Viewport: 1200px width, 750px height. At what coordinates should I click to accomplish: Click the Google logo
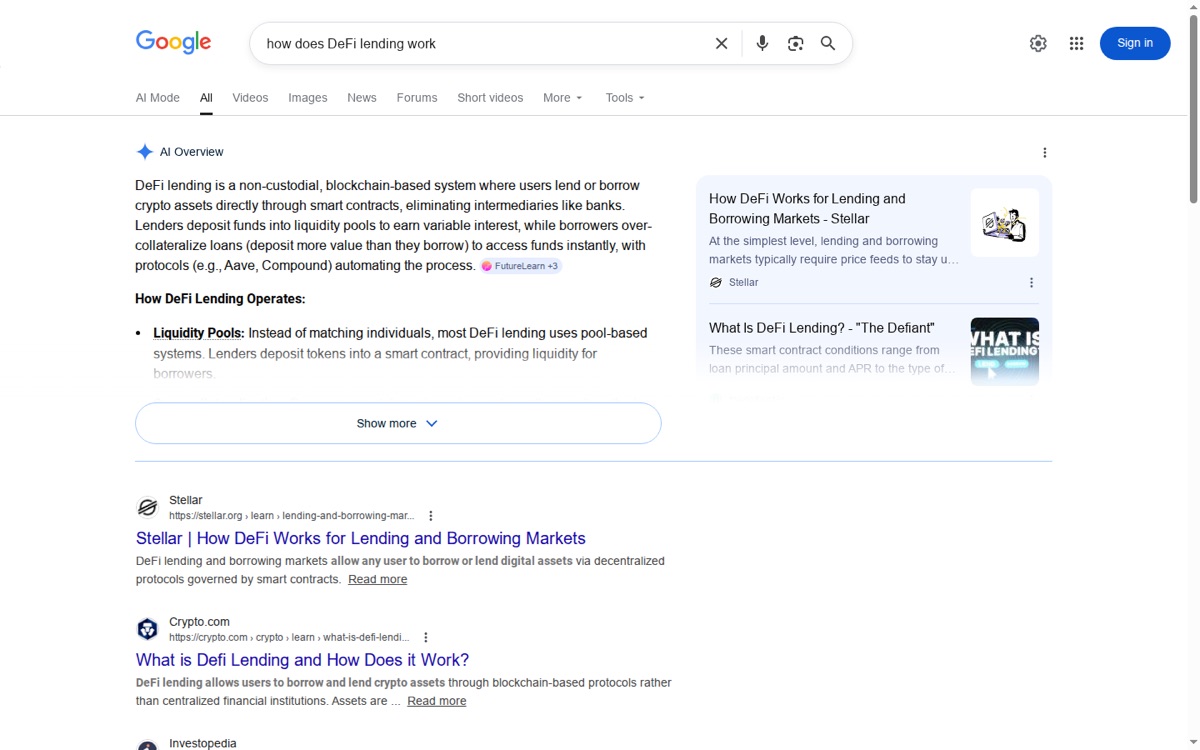click(x=174, y=42)
